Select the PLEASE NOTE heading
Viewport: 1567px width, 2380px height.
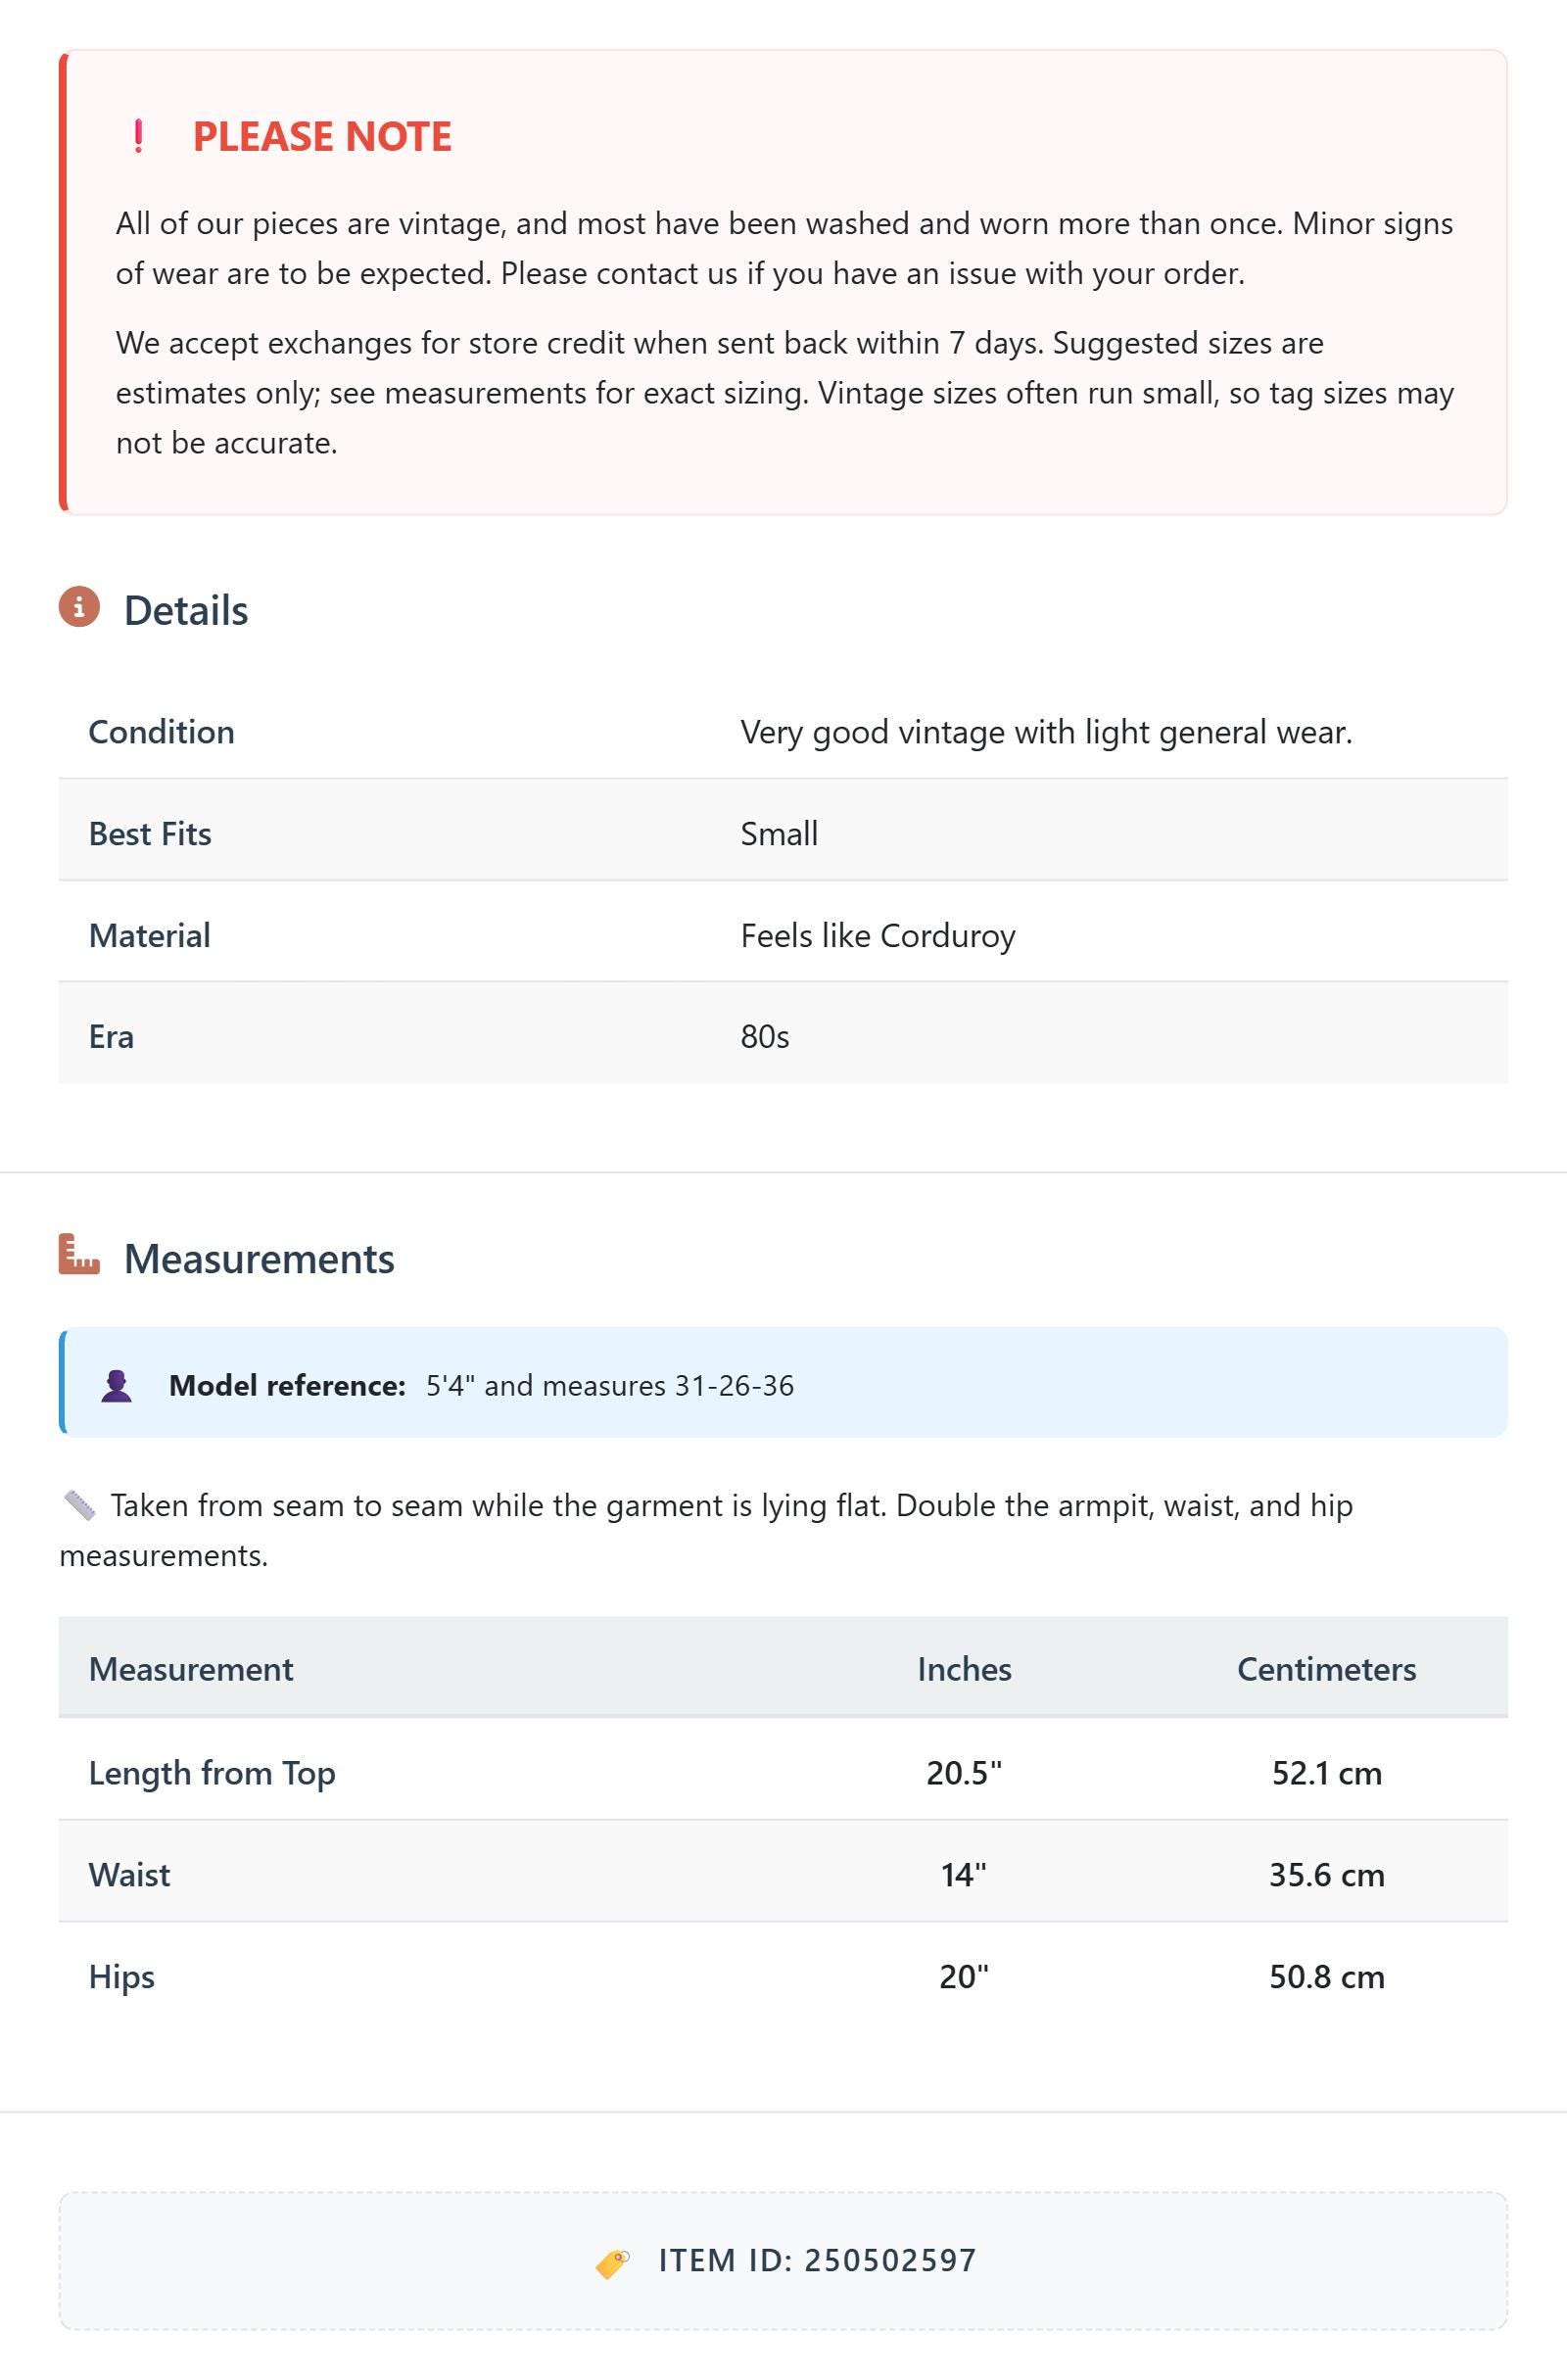click(322, 137)
